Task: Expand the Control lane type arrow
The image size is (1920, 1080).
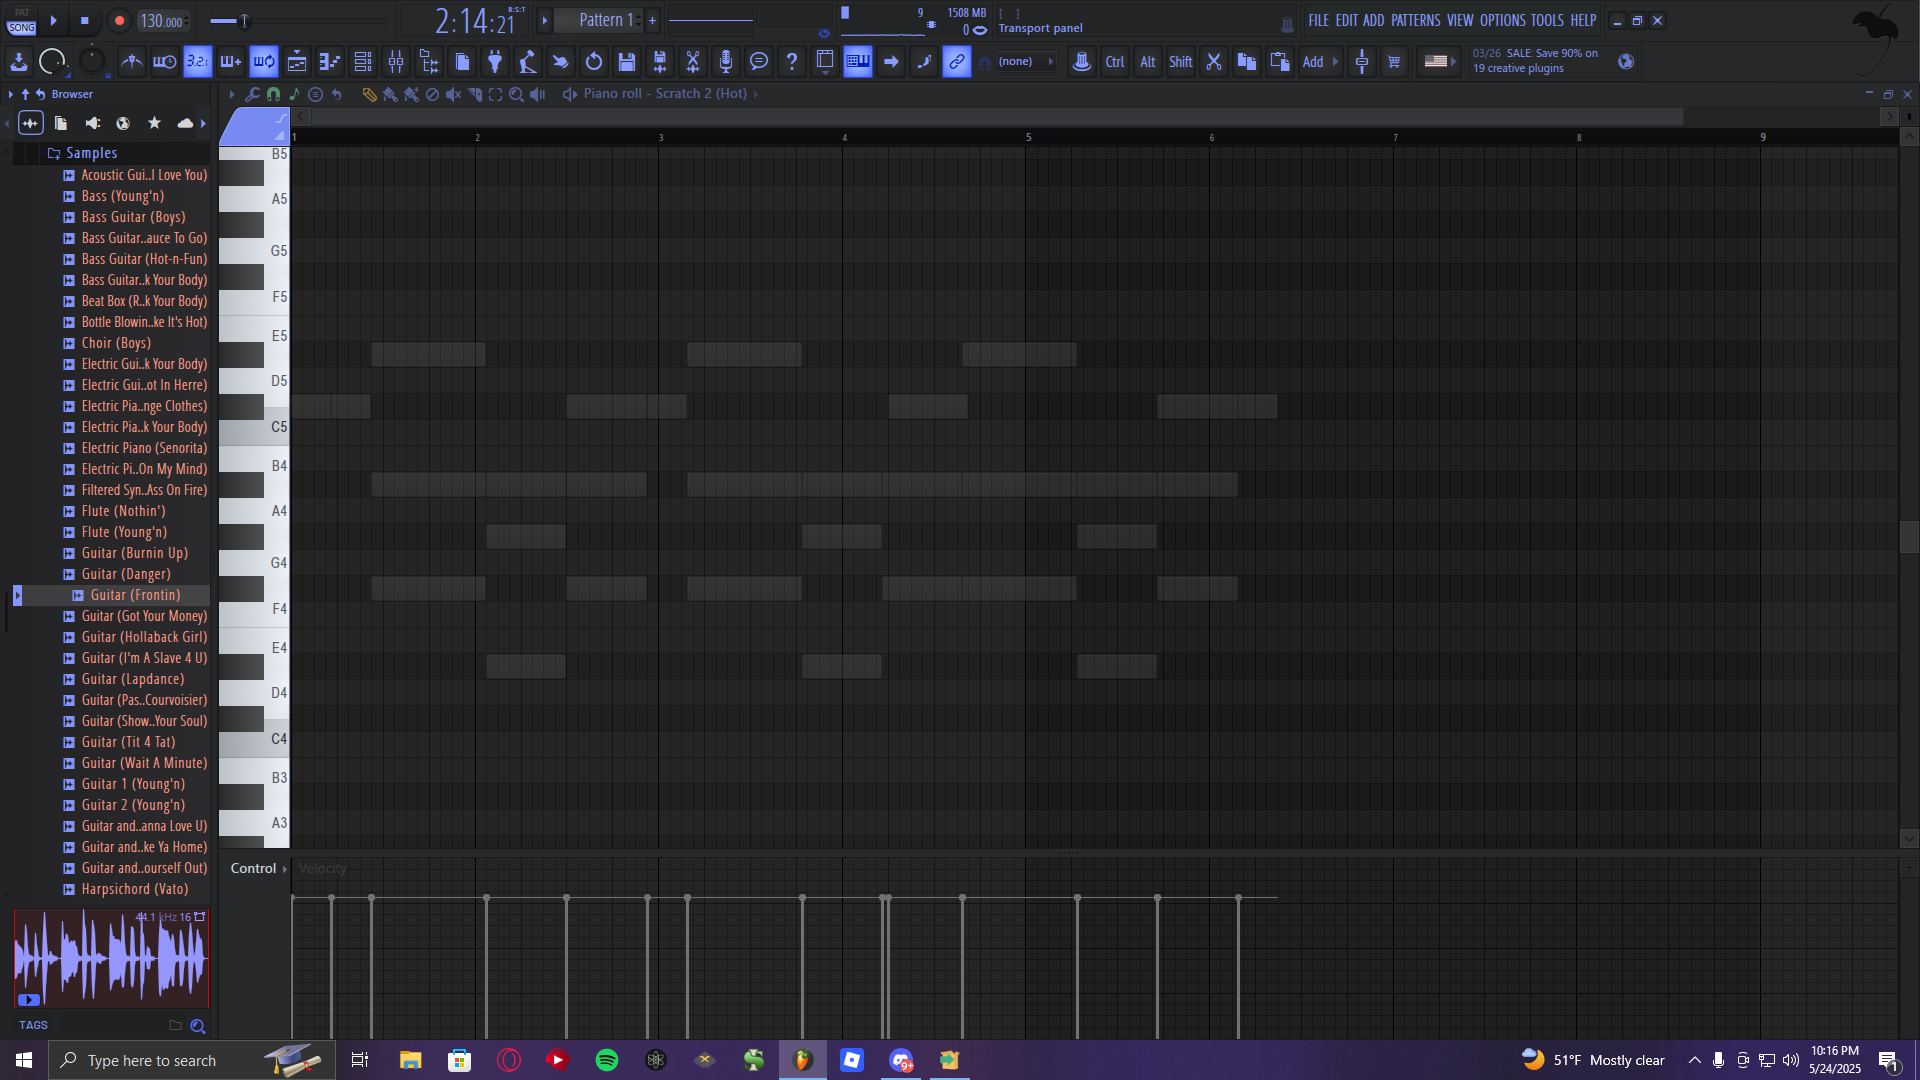Action: click(x=285, y=869)
